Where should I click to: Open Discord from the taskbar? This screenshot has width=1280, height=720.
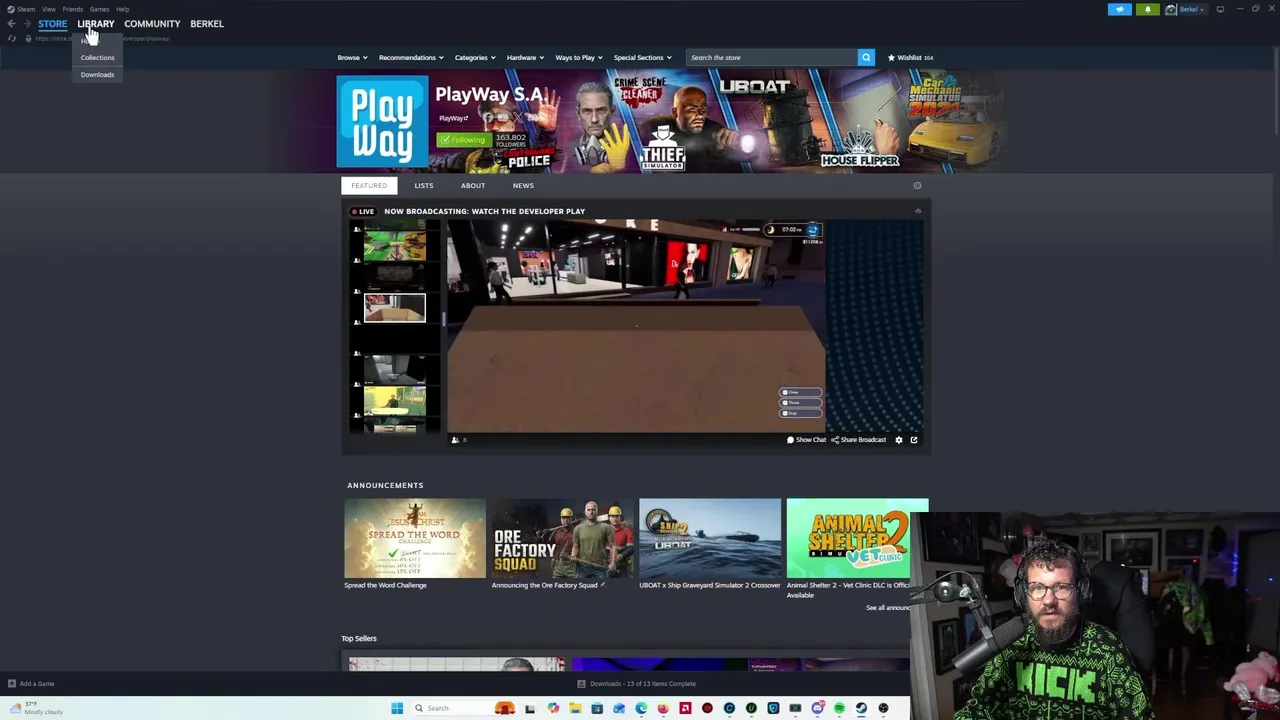tap(817, 708)
